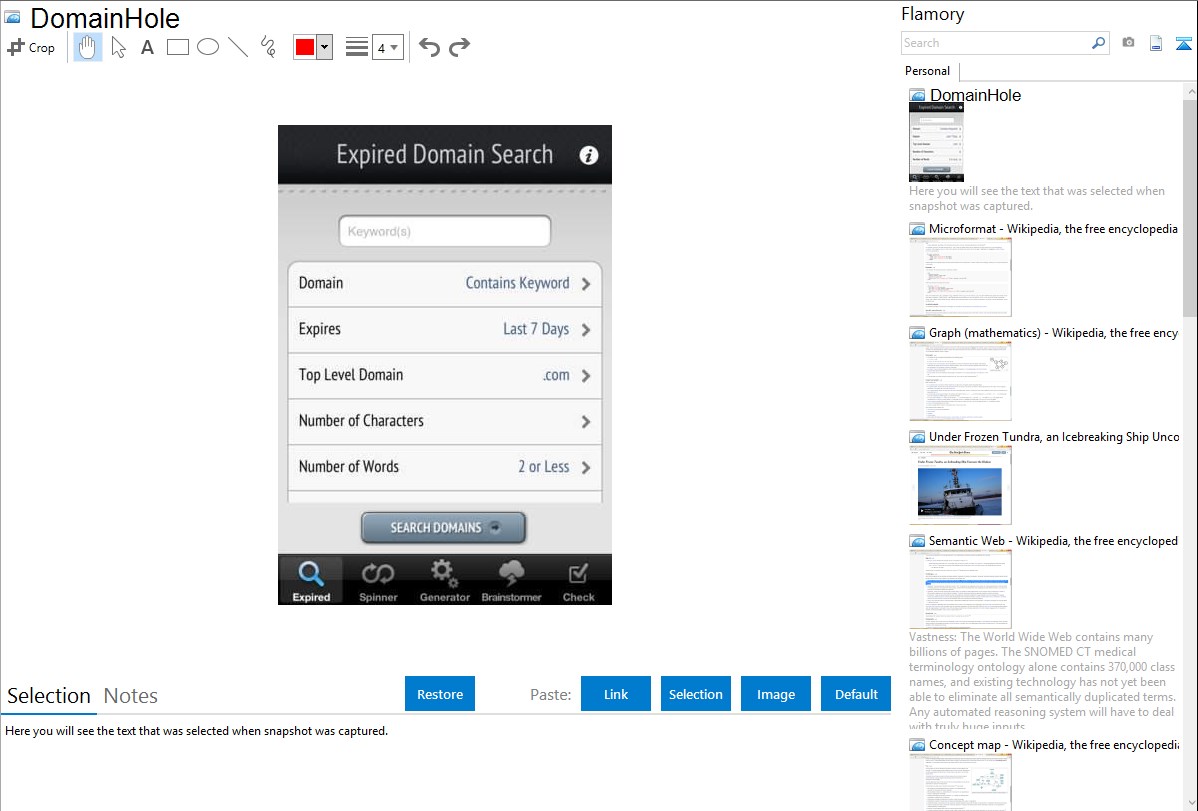This screenshot has width=1198, height=811.
Task: Click the search magnifier icon
Action: 1099,43
